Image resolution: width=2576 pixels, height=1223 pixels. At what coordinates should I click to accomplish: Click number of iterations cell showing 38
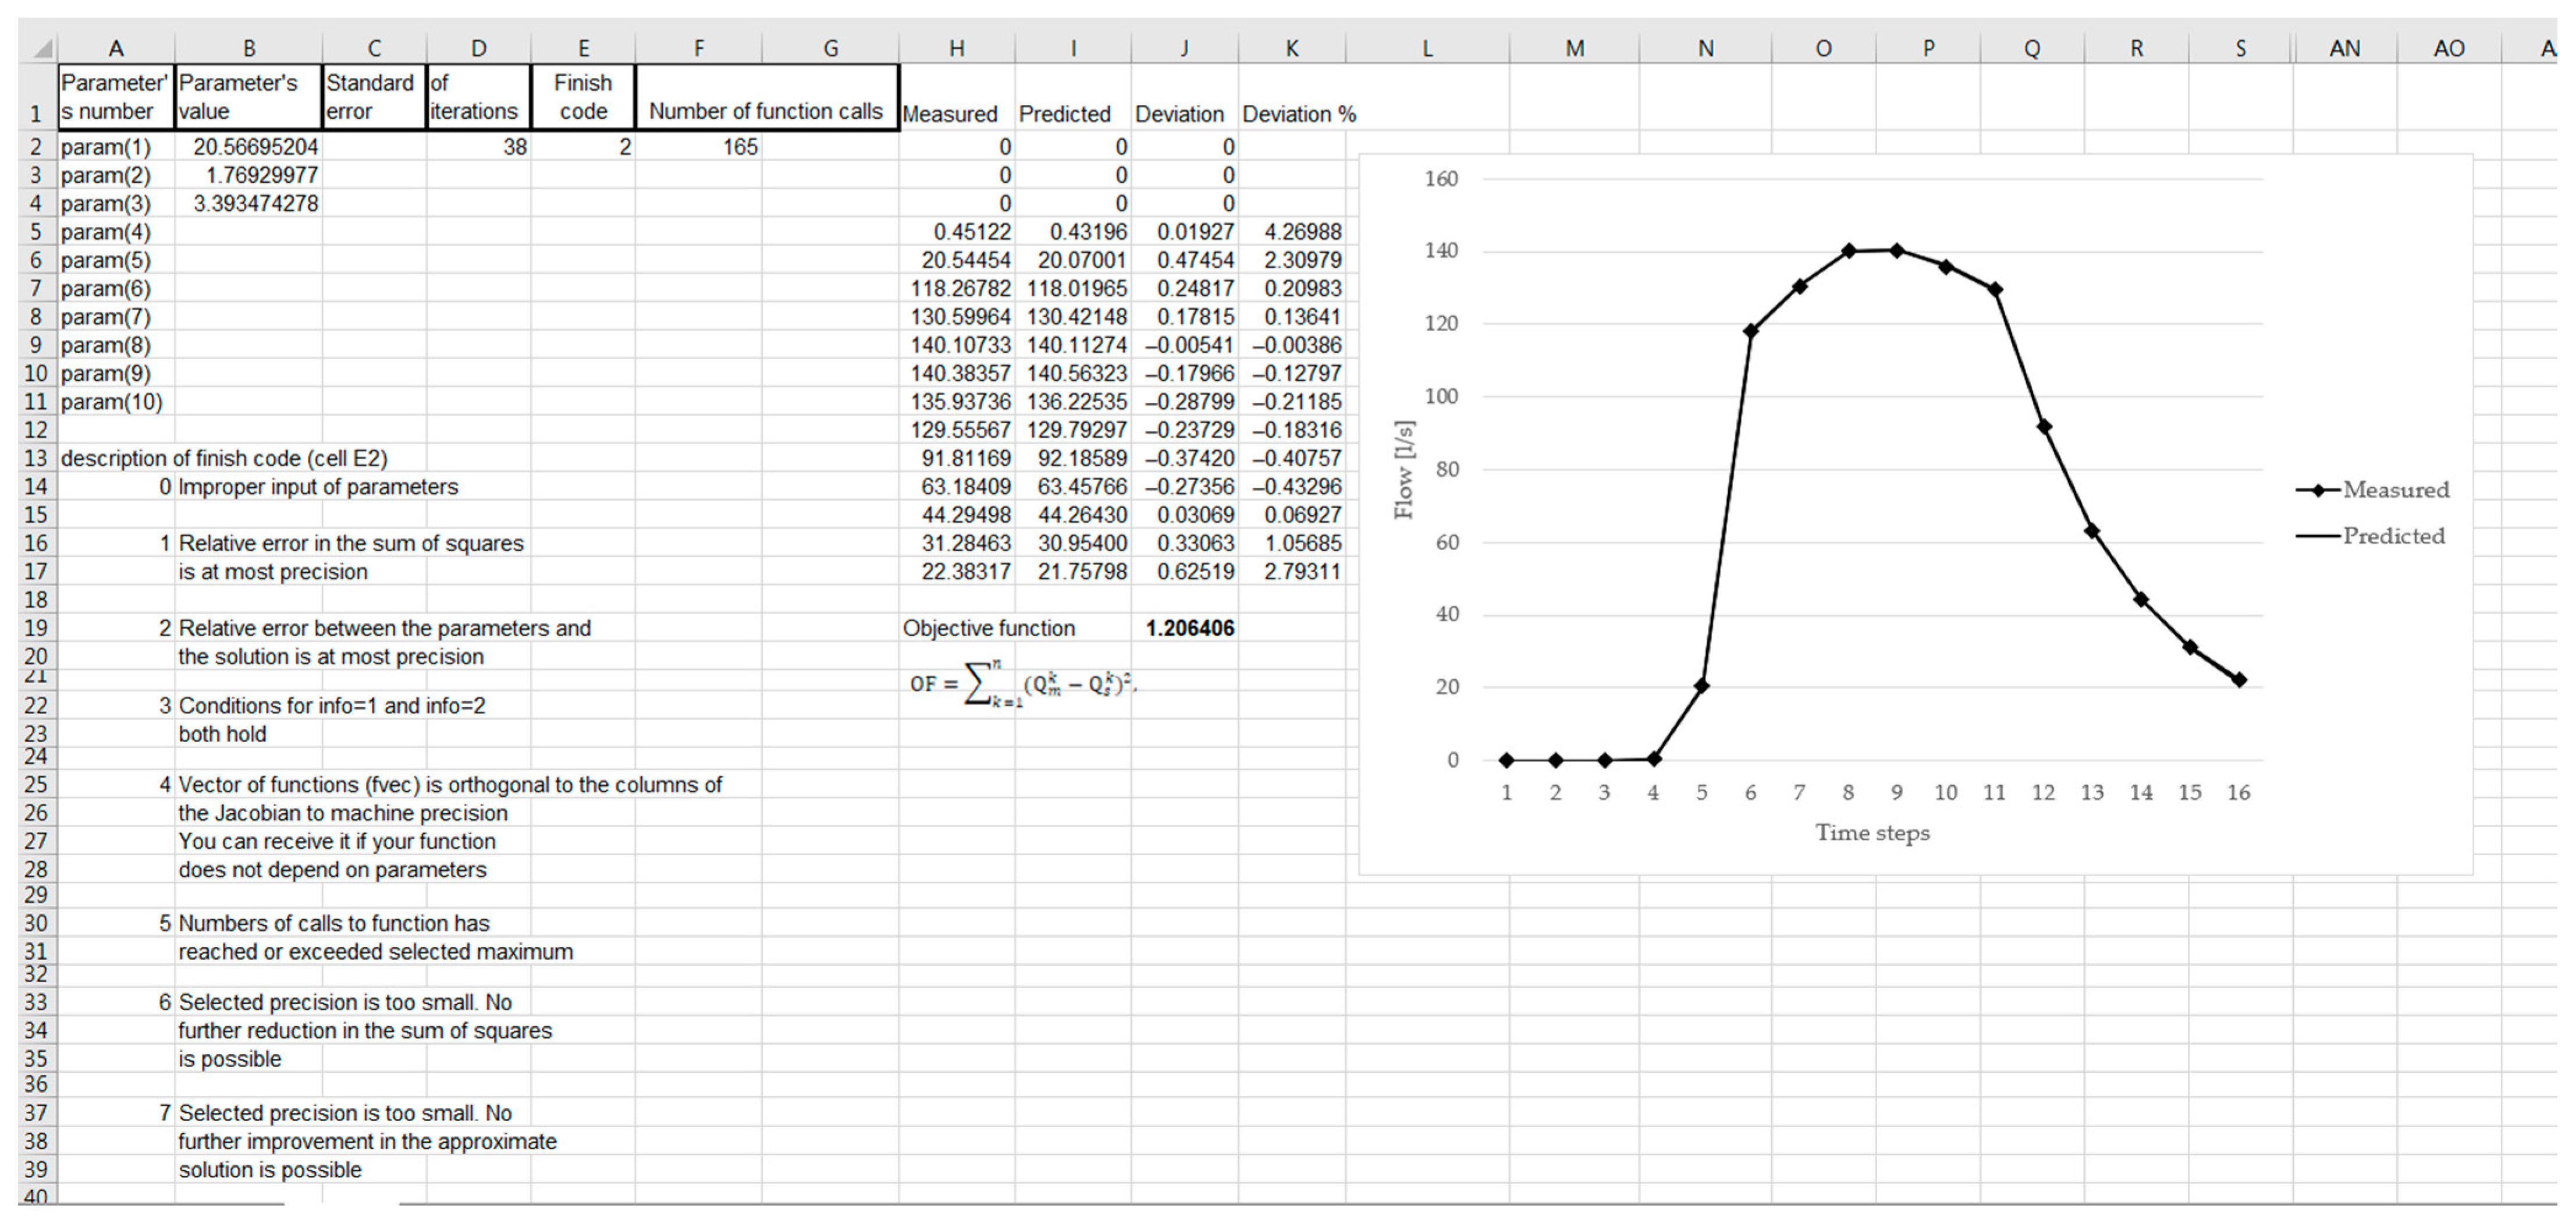(x=478, y=147)
